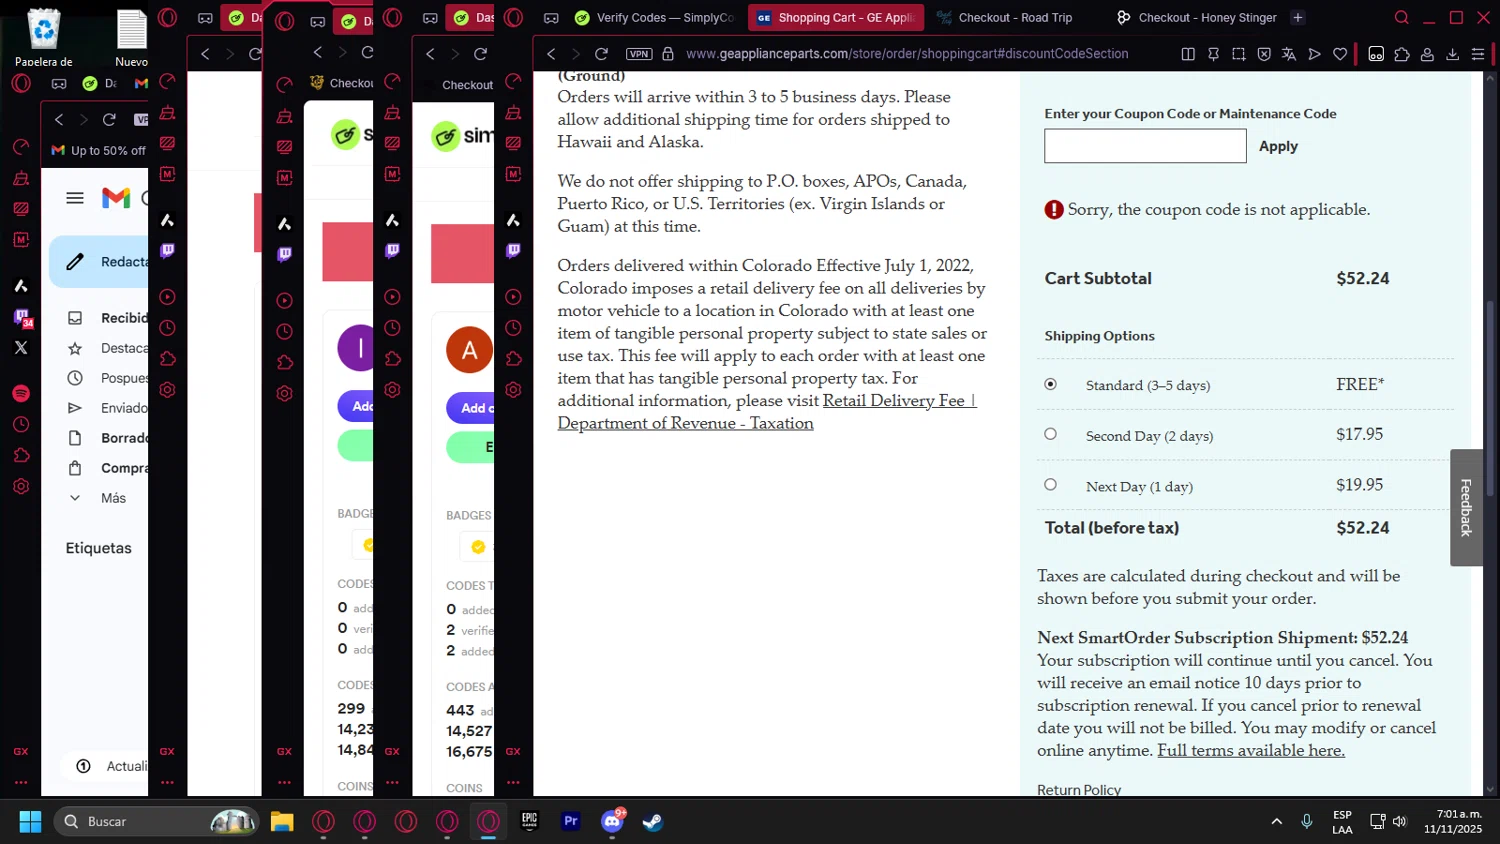The image size is (1500, 844).
Task: Click the geapplianceparts.com address bar URL
Action: click(x=907, y=54)
